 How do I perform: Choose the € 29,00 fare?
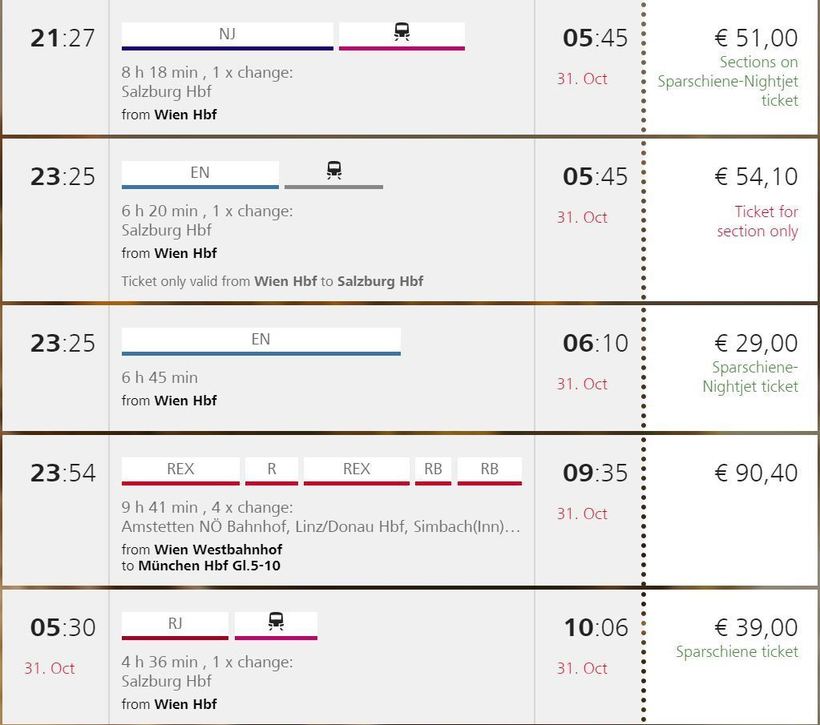pyautogui.click(x=756, y=343)
